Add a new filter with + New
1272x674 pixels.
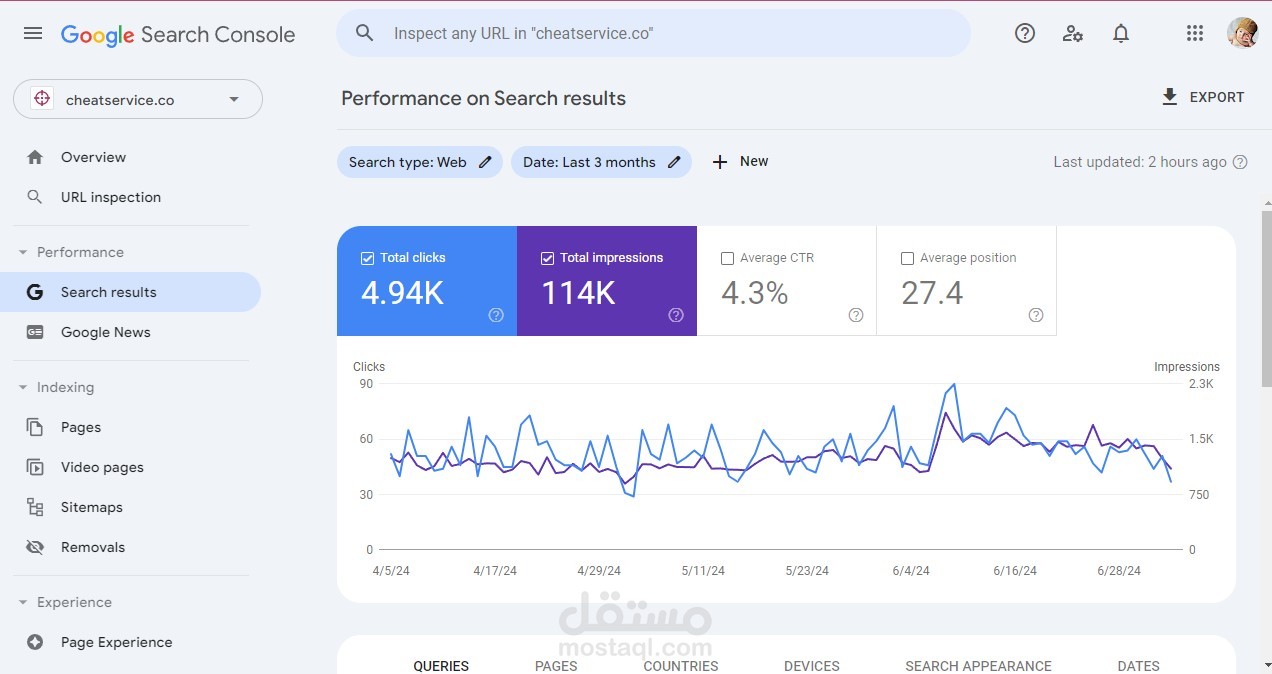tap(740, 161)
